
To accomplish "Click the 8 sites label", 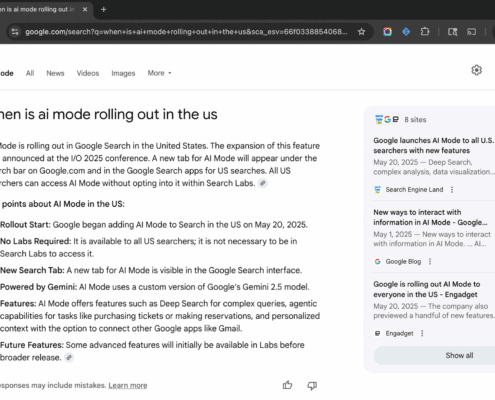I will pos(415,119).
